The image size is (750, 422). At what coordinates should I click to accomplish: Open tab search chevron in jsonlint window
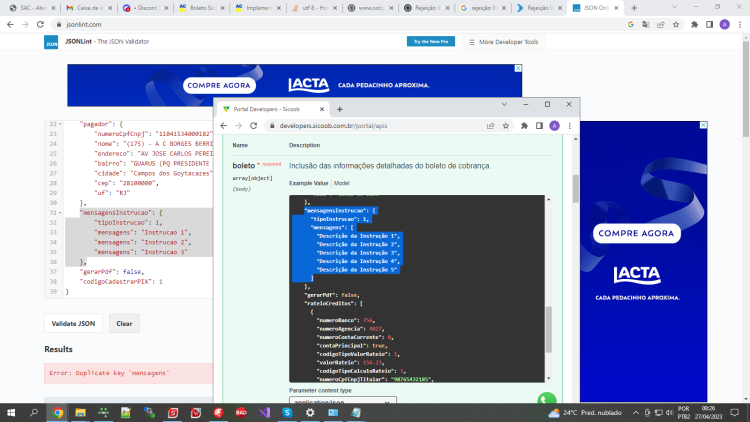pyautogui.click(x=674, y=8)
